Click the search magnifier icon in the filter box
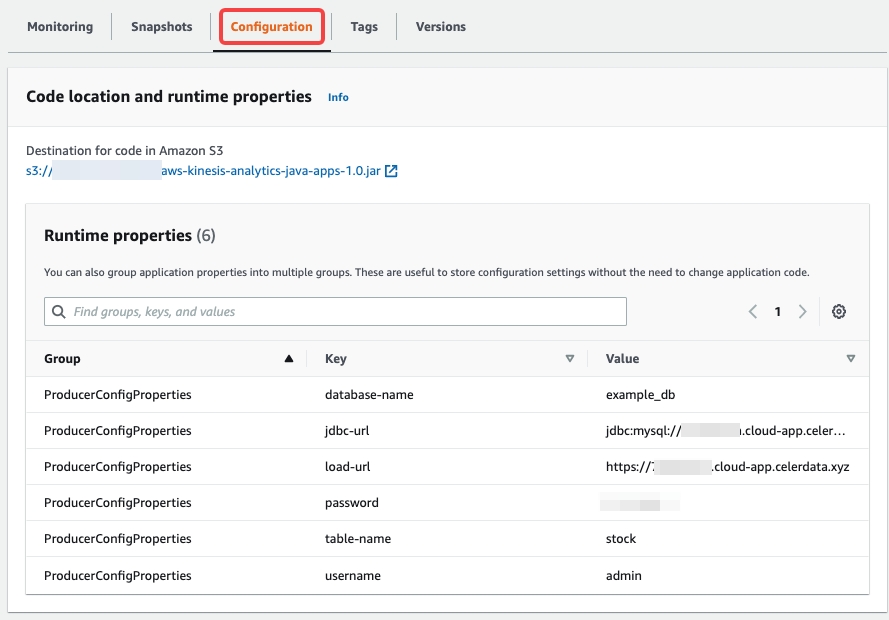 point(59,312)
